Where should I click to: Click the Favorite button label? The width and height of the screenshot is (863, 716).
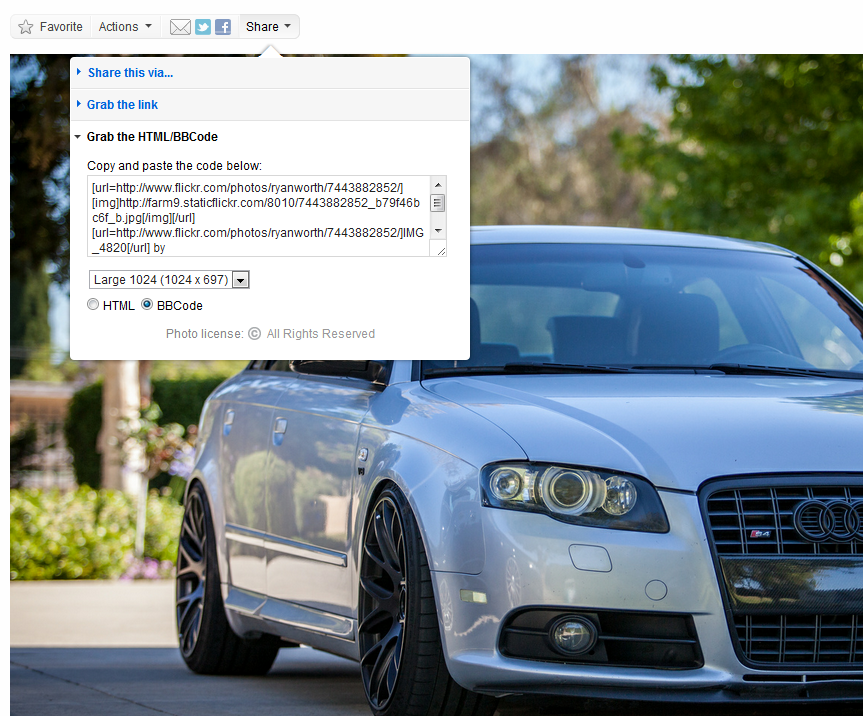point(61,27)
